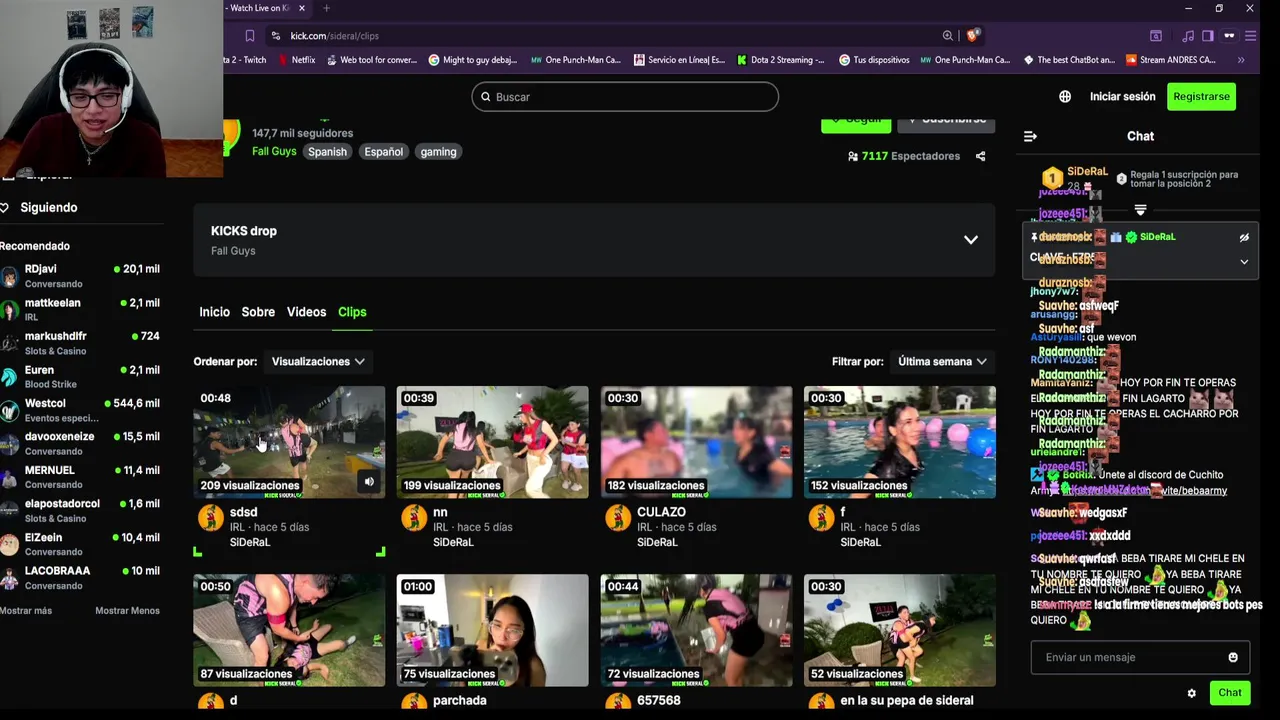
Task: Click Mostrar Menos in recommended list
Action: click(x=127, y=611)
